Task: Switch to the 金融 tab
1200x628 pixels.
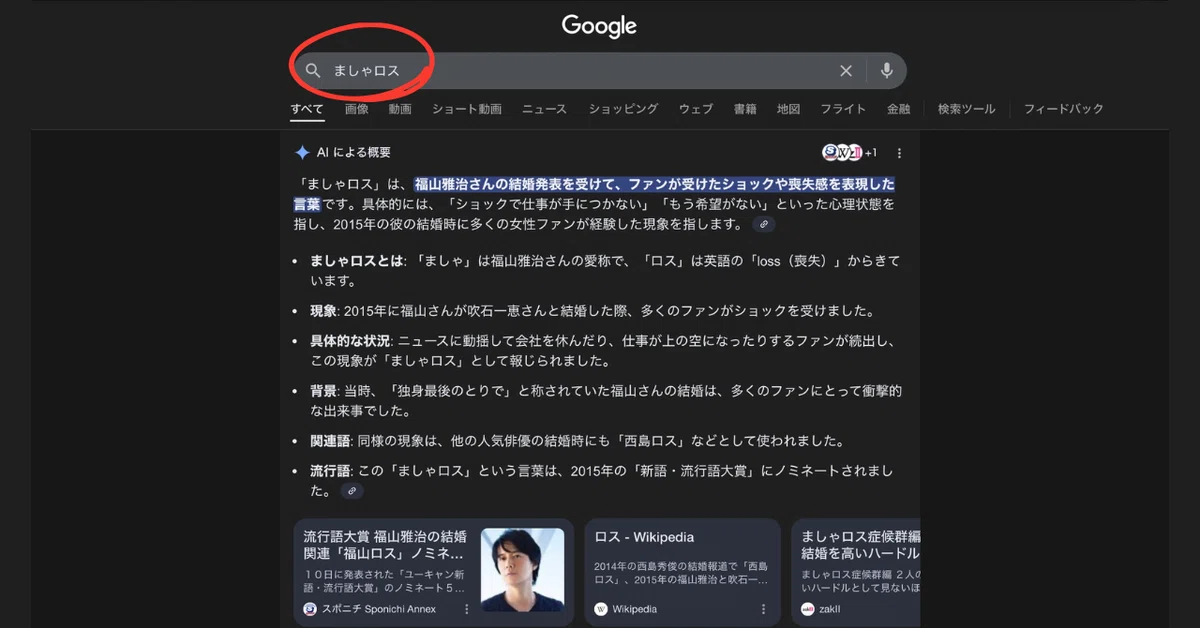Action: pos(898,109)
